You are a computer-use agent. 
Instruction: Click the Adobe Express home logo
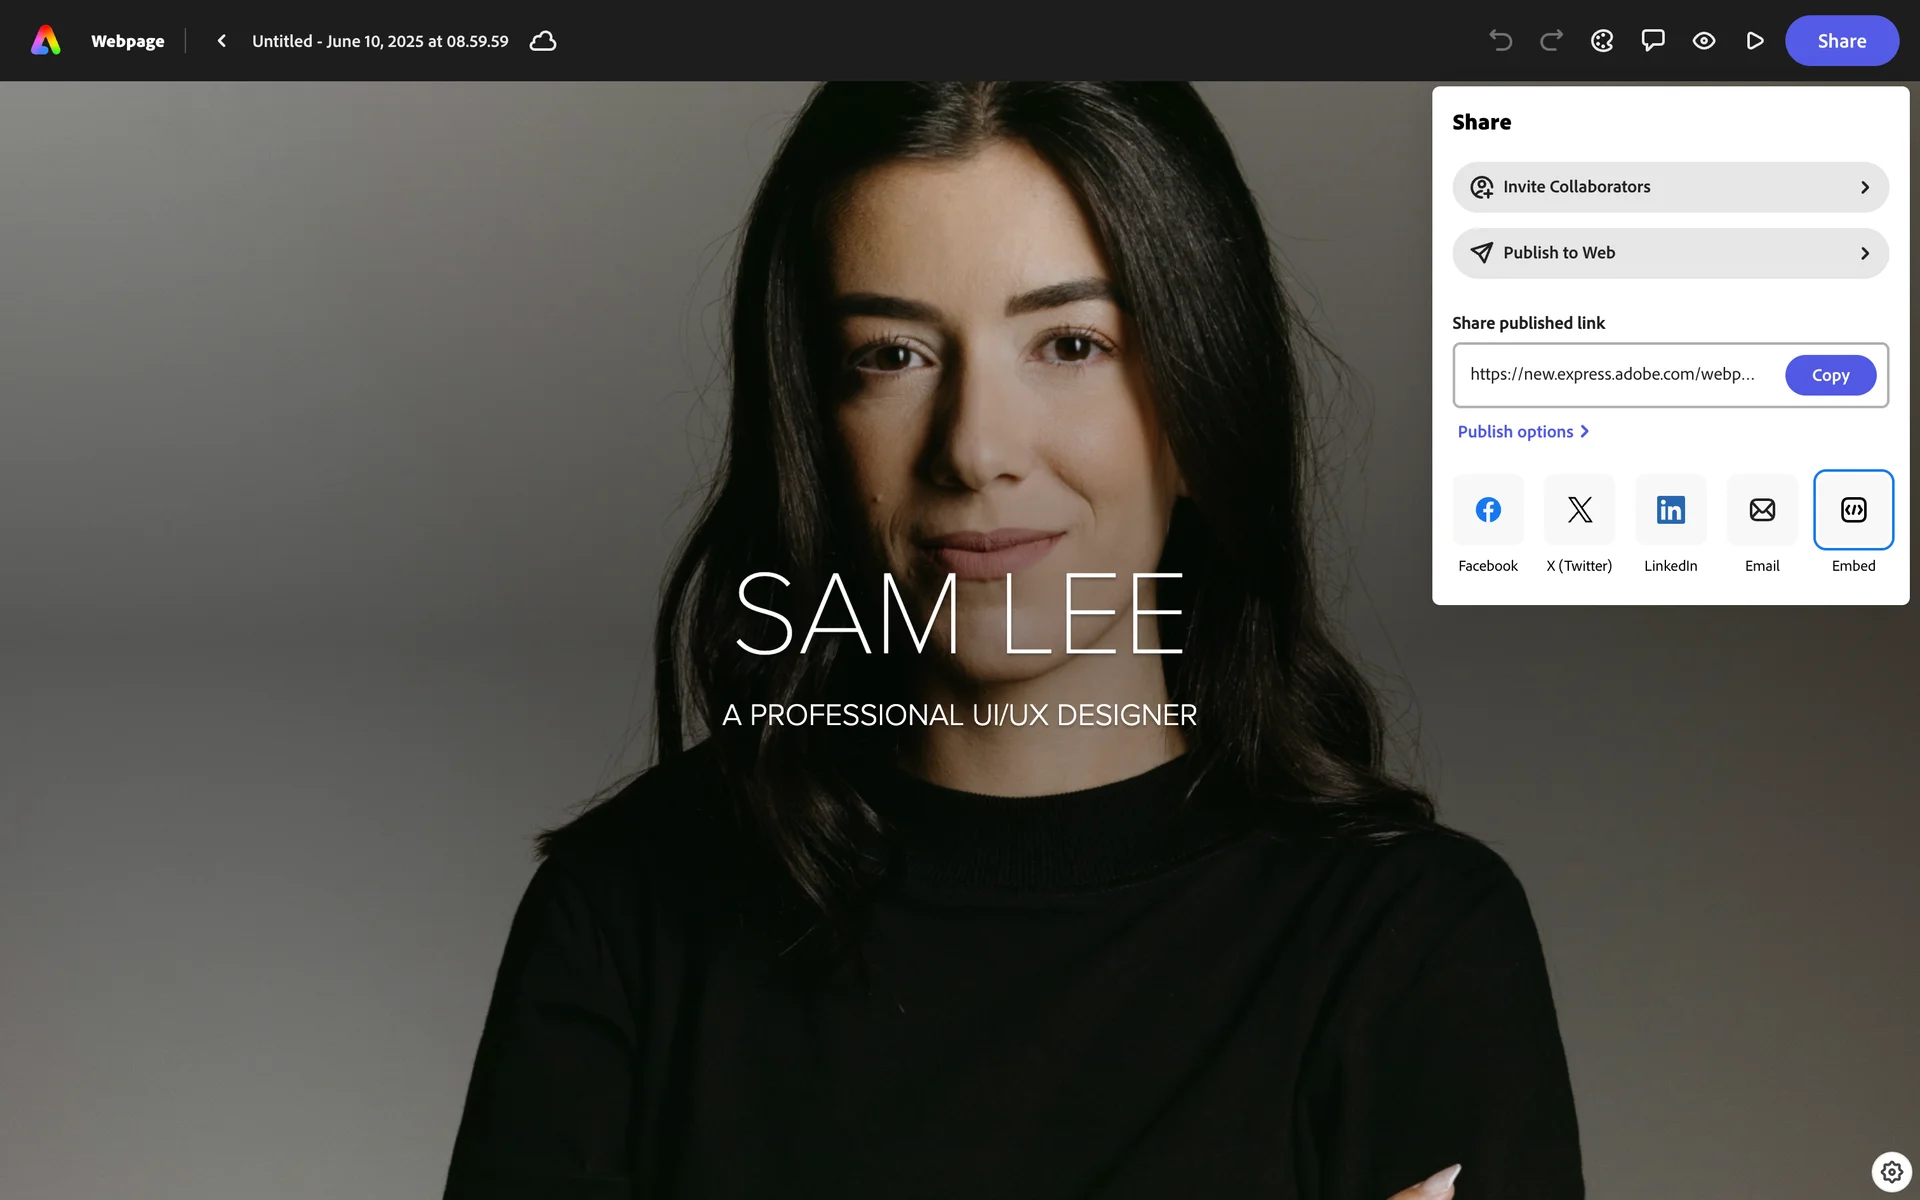point(46,41)
